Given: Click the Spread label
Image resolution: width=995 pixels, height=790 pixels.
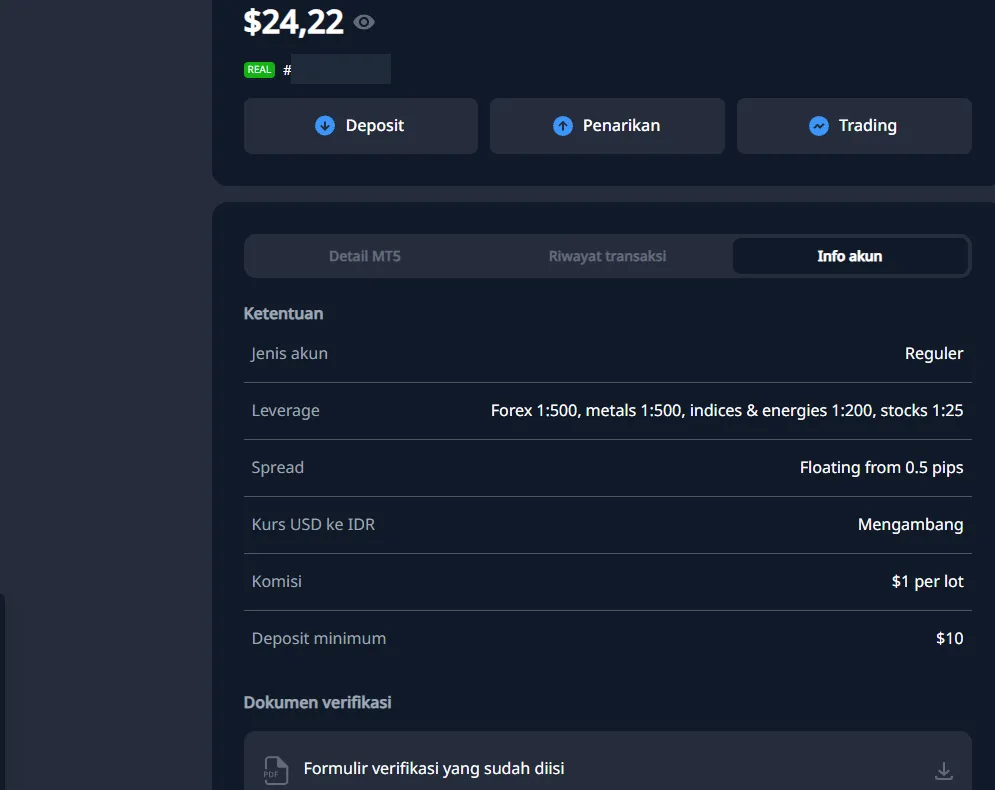Looking at the screenshot, I should [x=277, y=468].
